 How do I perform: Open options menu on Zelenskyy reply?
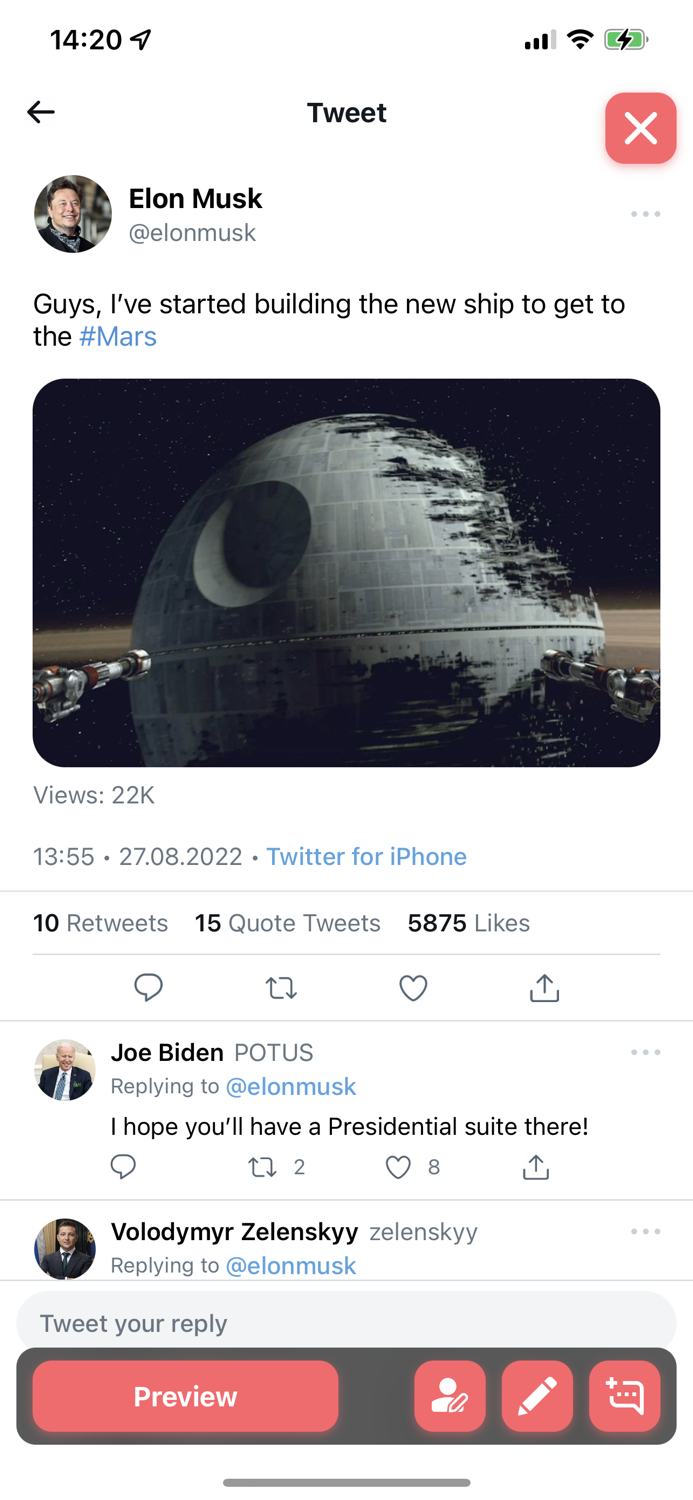tap(645, 1231)
